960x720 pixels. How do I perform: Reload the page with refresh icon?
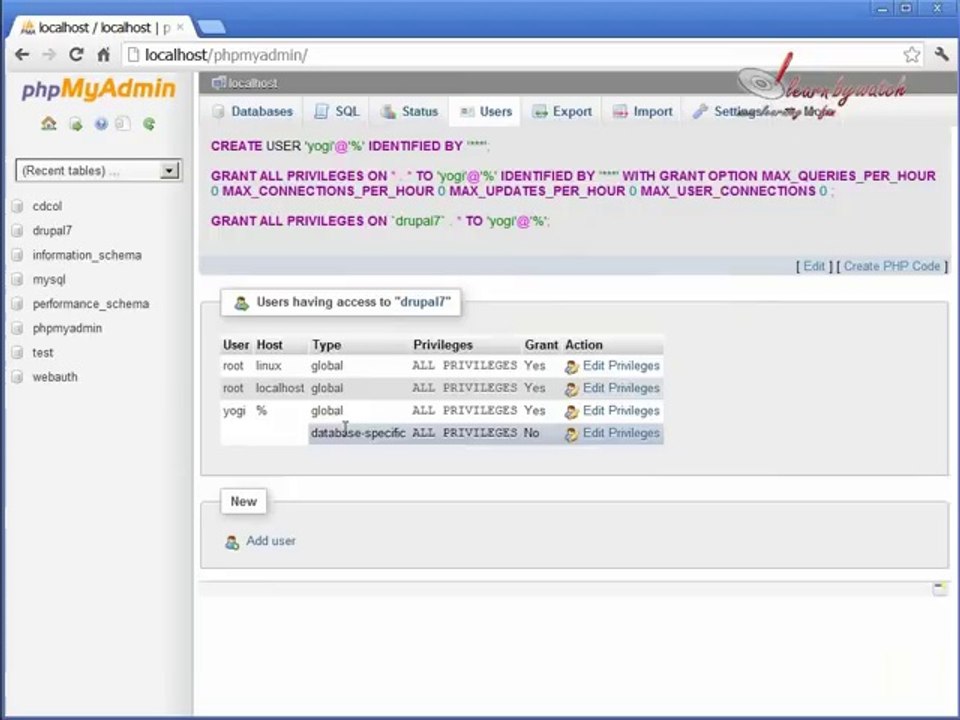click(x=76, y=54)
